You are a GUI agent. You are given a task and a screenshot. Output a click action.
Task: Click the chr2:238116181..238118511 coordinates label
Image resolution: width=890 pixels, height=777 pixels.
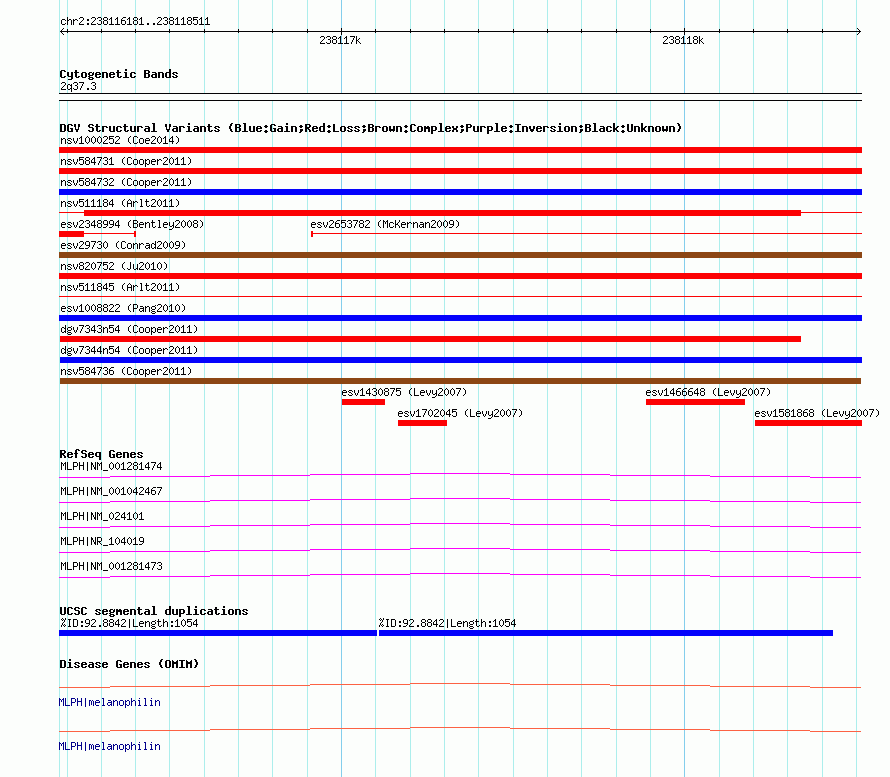click(135, 22)
